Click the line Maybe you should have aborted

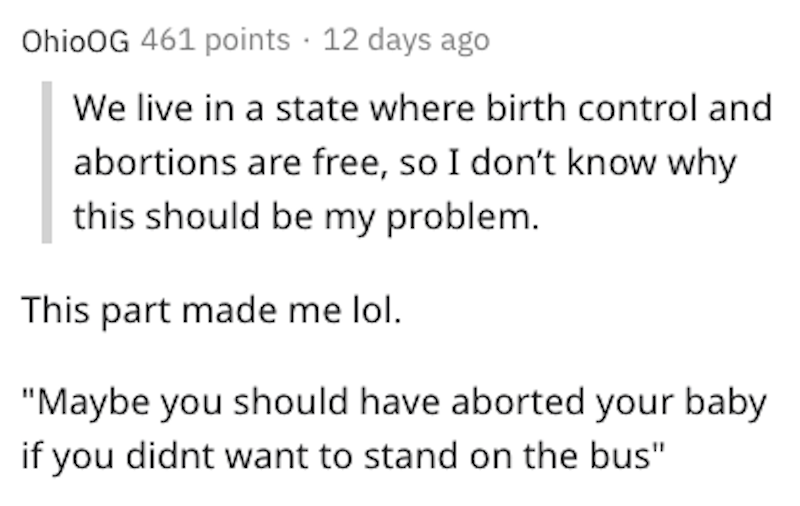pyautogui.click(x=394, y=403)
